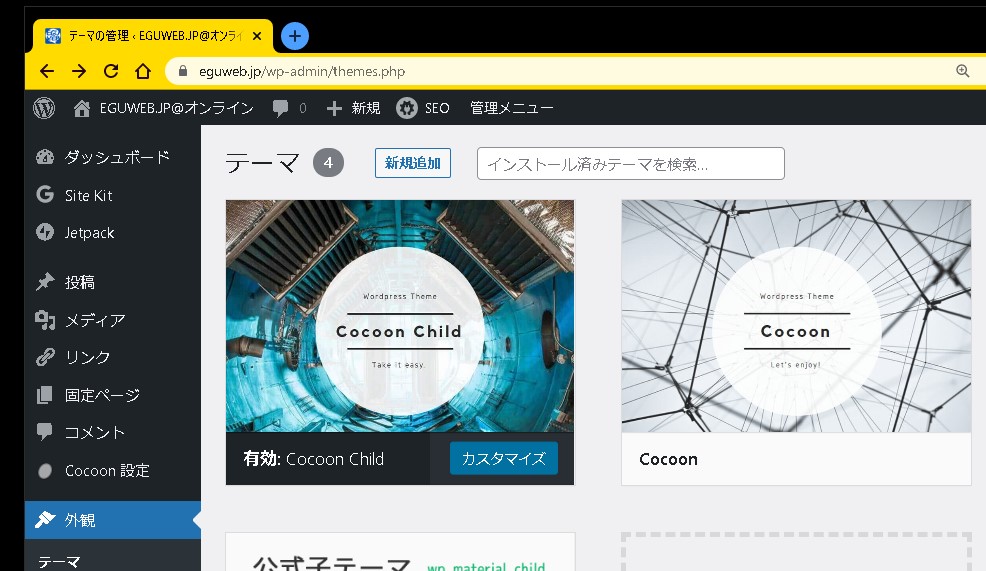Click the browser back arrow
This screenshot has width=986, height=571.
47,71
